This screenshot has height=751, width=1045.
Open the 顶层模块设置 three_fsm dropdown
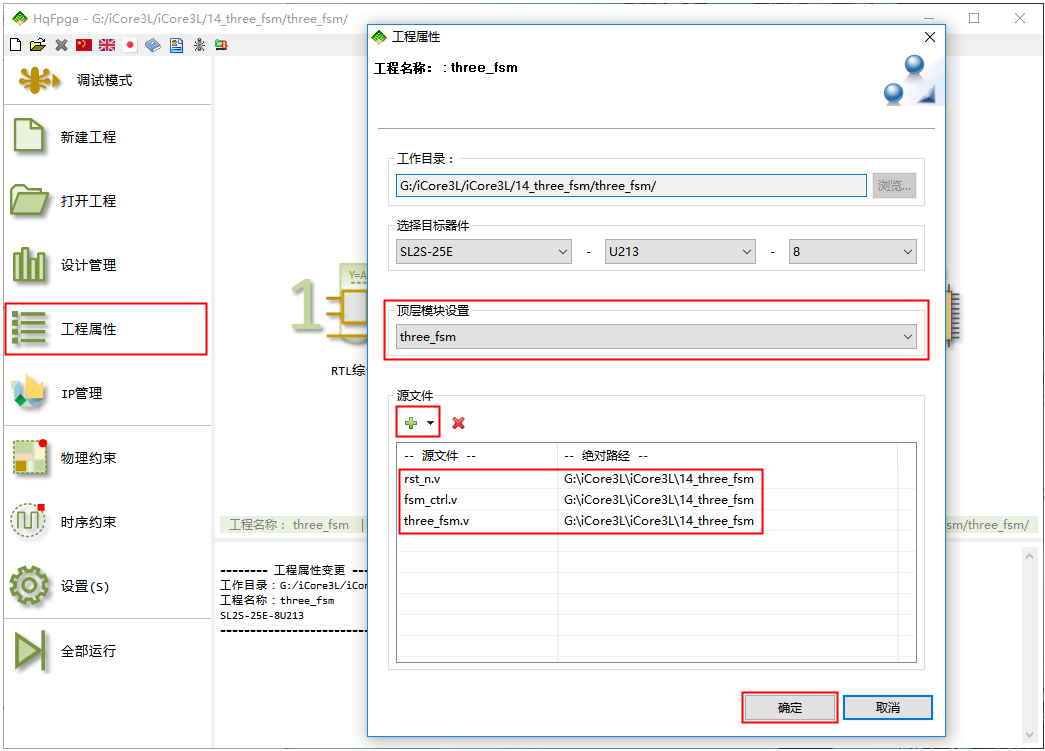coord(656,337)
